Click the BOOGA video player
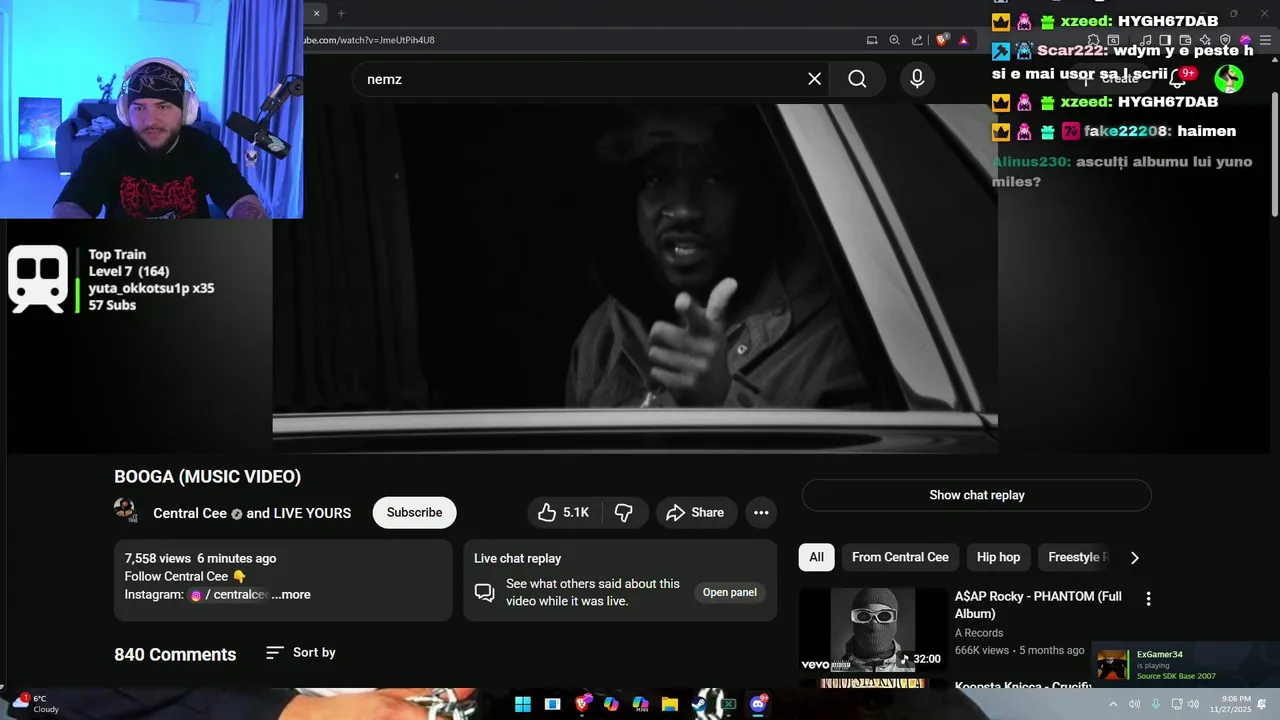Viewport: 1280px width, 720px height. click(635, 278)
